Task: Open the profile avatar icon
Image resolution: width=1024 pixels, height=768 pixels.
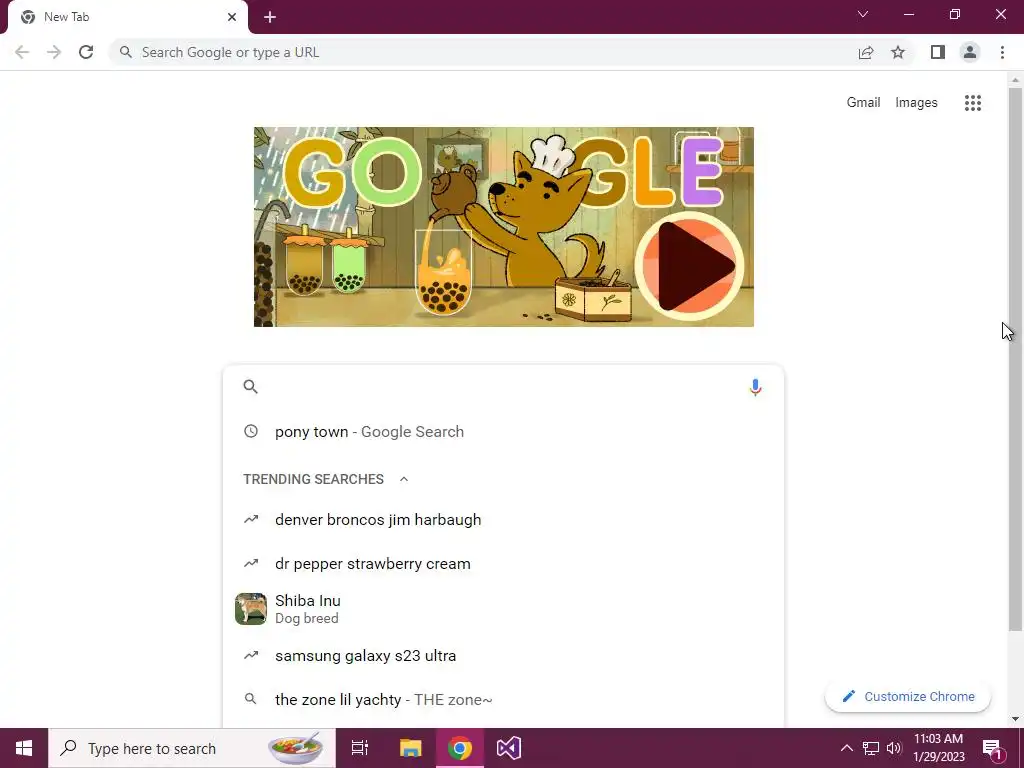Action: [970, 52]
